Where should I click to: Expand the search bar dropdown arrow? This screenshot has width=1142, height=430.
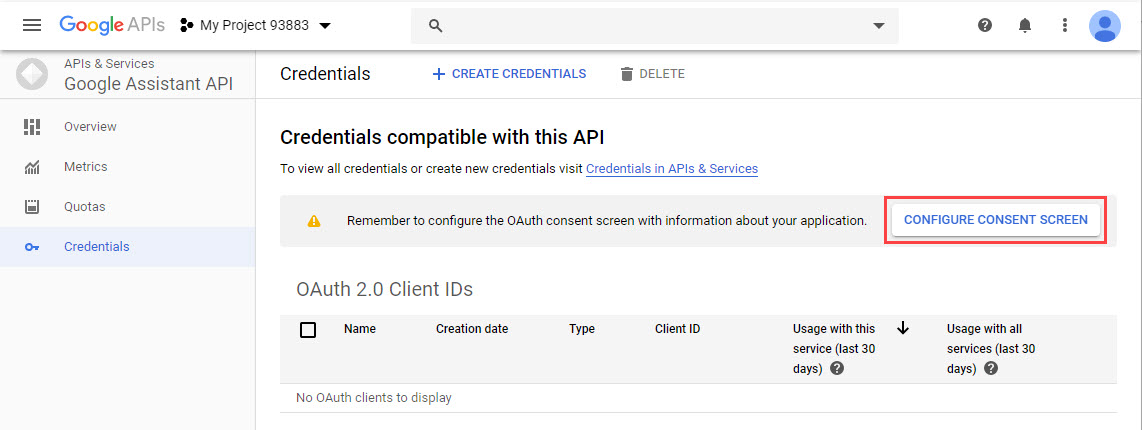879,26
